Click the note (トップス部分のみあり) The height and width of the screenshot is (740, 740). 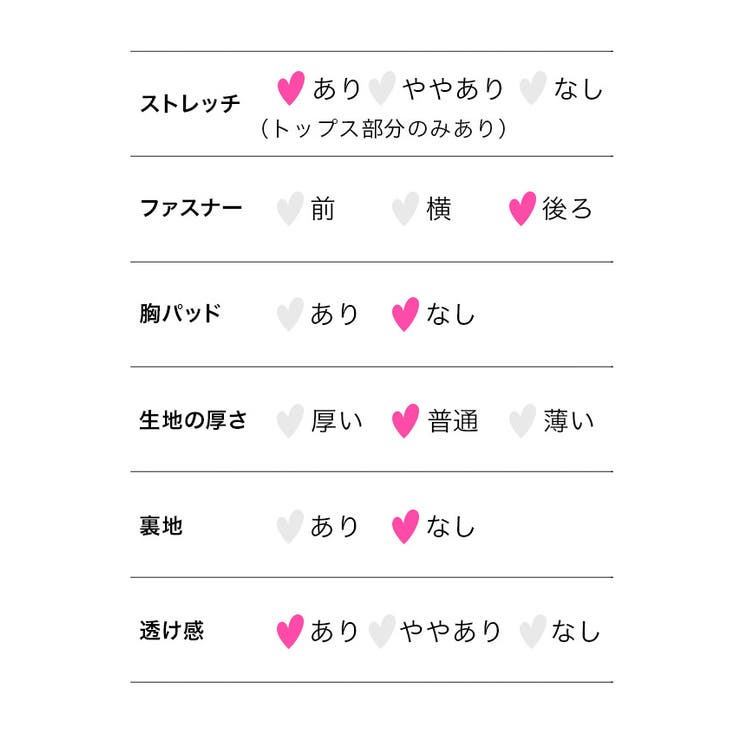383,128
